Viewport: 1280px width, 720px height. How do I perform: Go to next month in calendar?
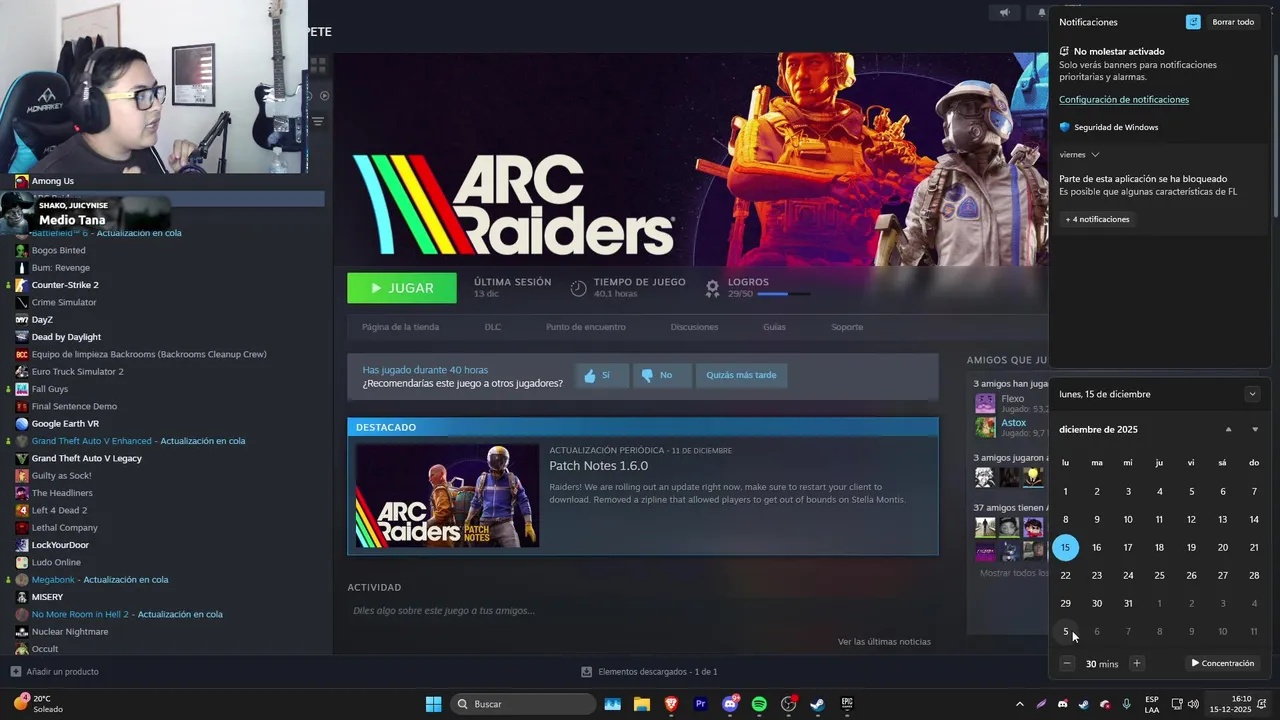(1255, 430)
